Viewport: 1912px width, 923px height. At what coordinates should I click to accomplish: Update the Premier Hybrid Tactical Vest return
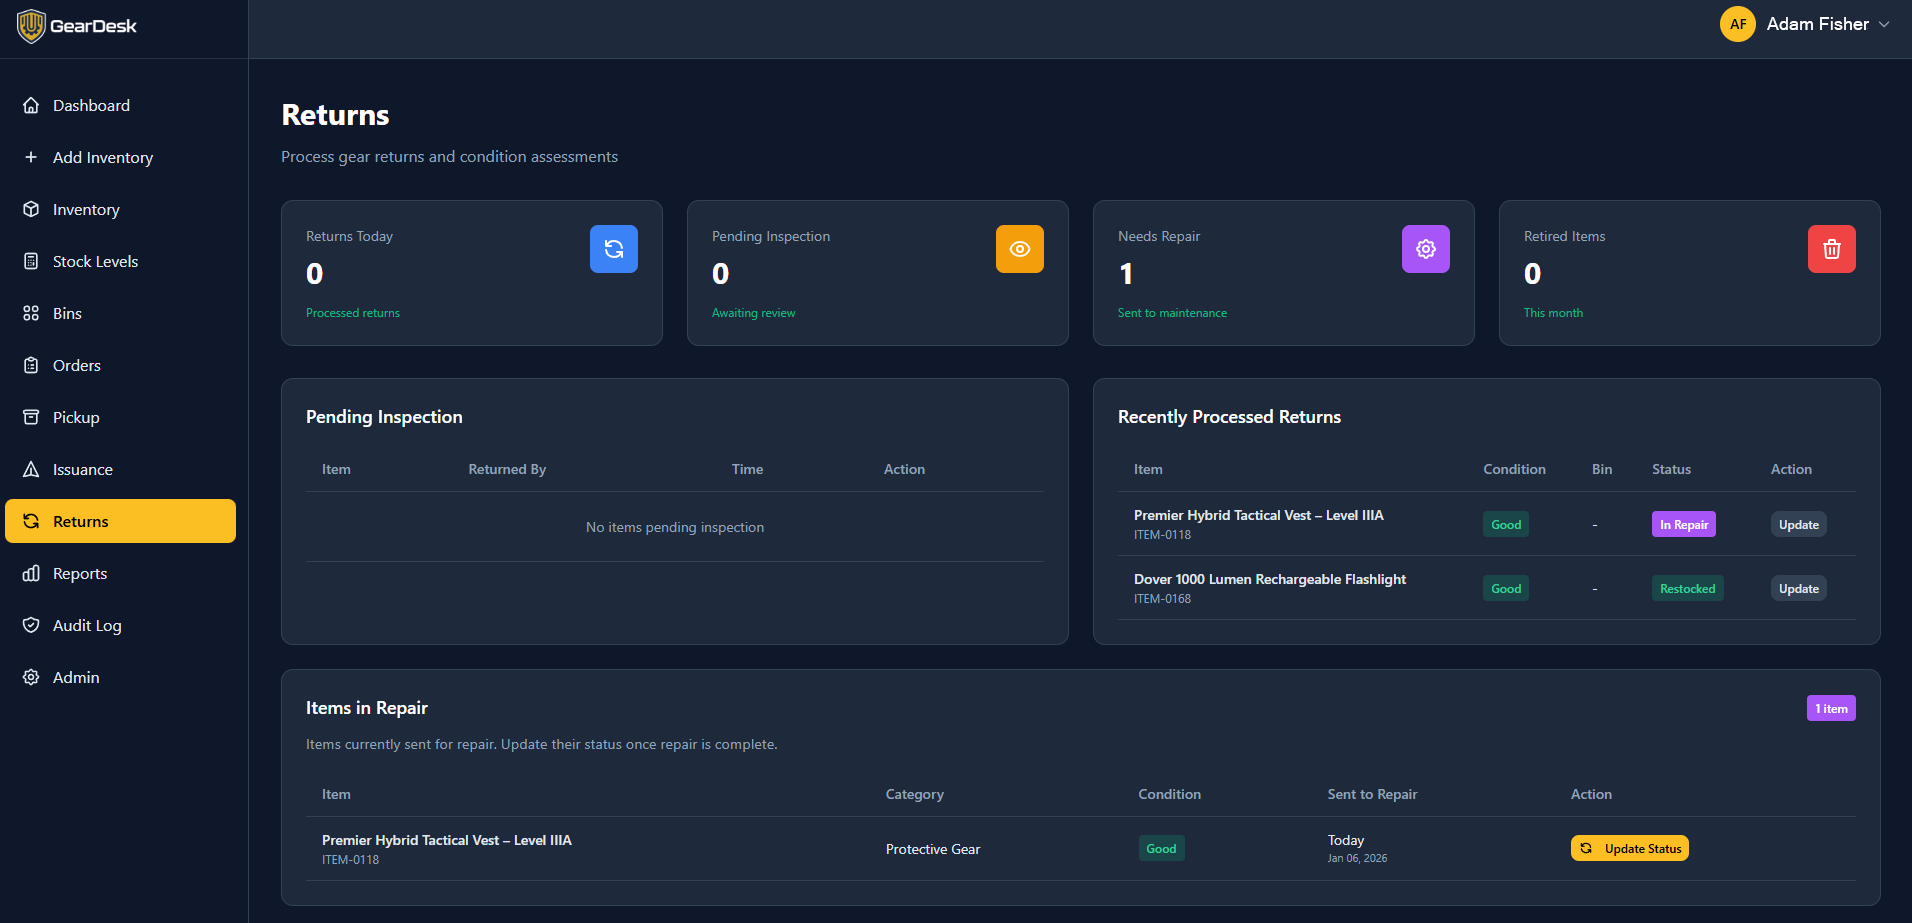click(x=1798, y=525)
